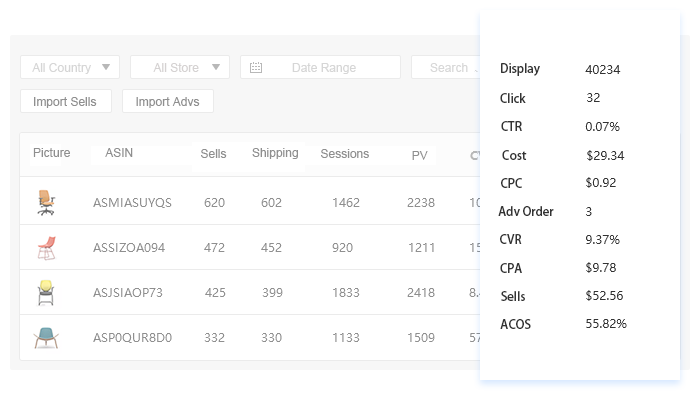700x400 pixels.
Task: Open the All Country dropdown
Action: pos(70,68)
